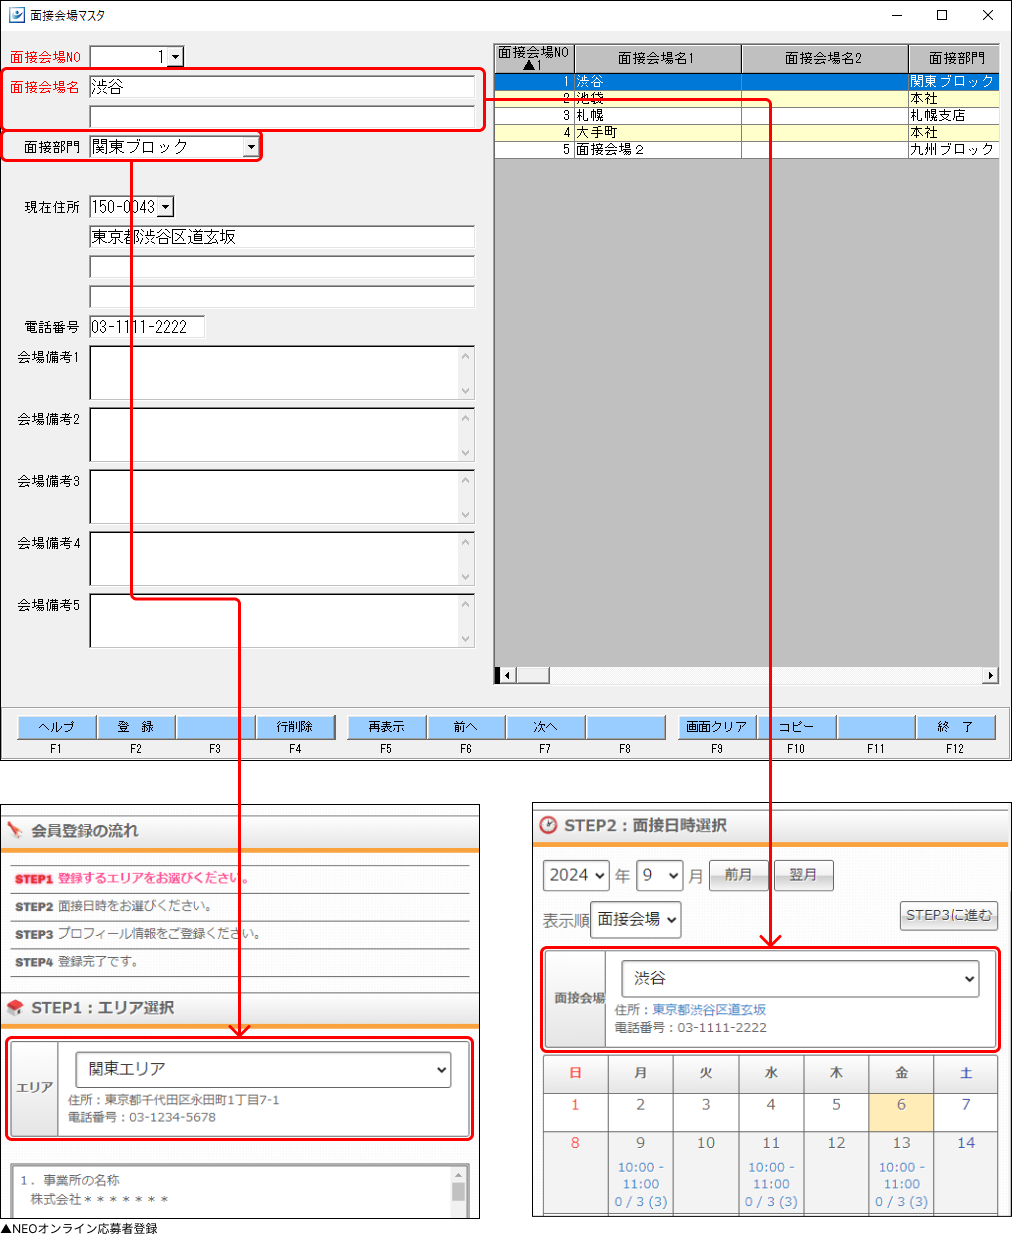Click the 会場備考1 text area
1024x1241 pixels.
coord(282,373)
